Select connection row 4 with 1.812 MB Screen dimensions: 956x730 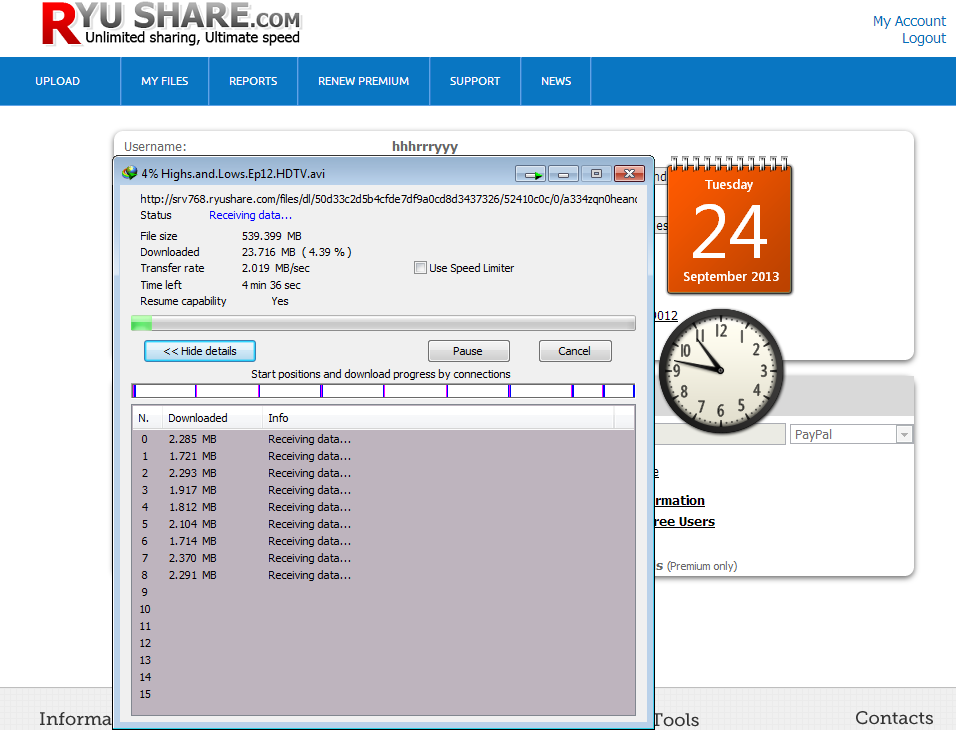point(383,507)
